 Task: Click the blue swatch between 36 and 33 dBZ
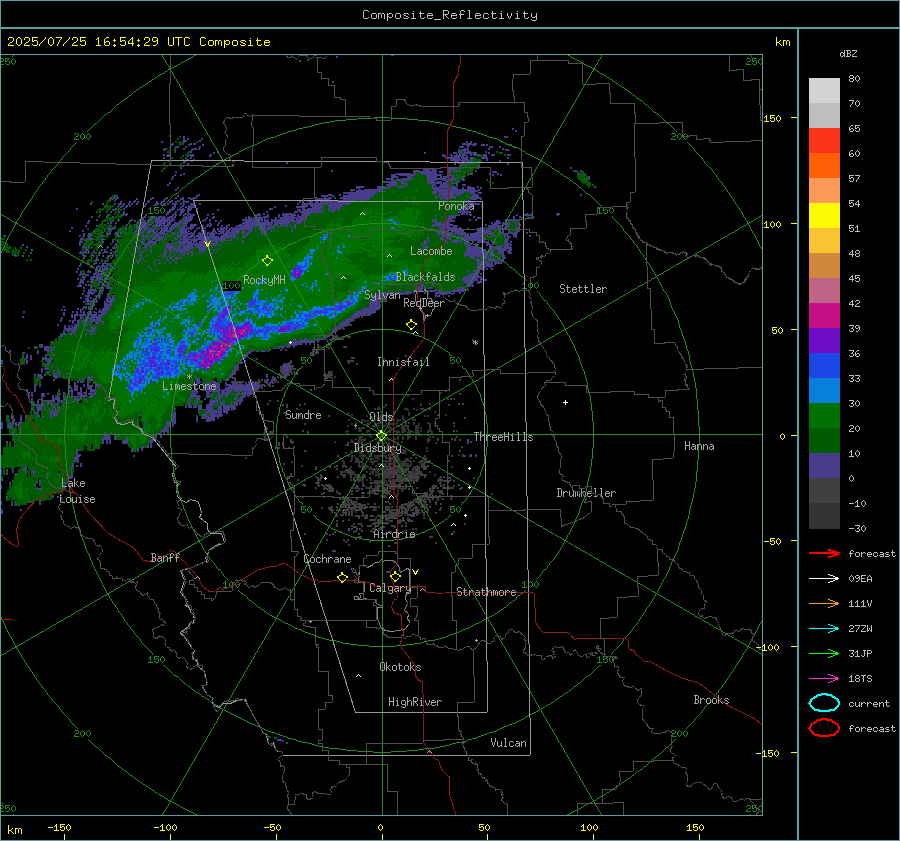824,366
